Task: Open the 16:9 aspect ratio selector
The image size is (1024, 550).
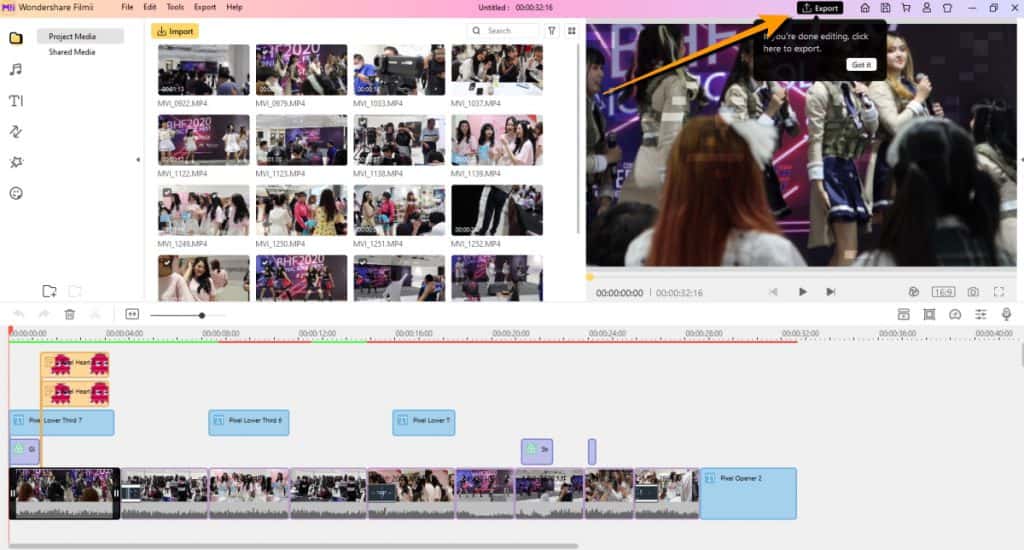Action: click(943, 292)
